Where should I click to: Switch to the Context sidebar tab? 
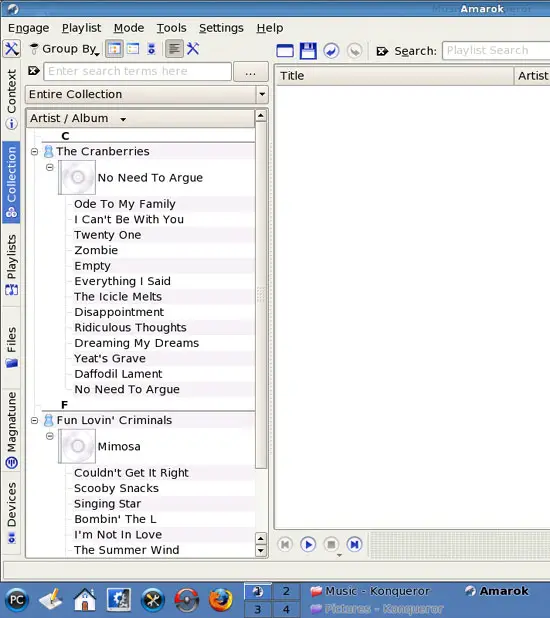(x=11, y=99)
